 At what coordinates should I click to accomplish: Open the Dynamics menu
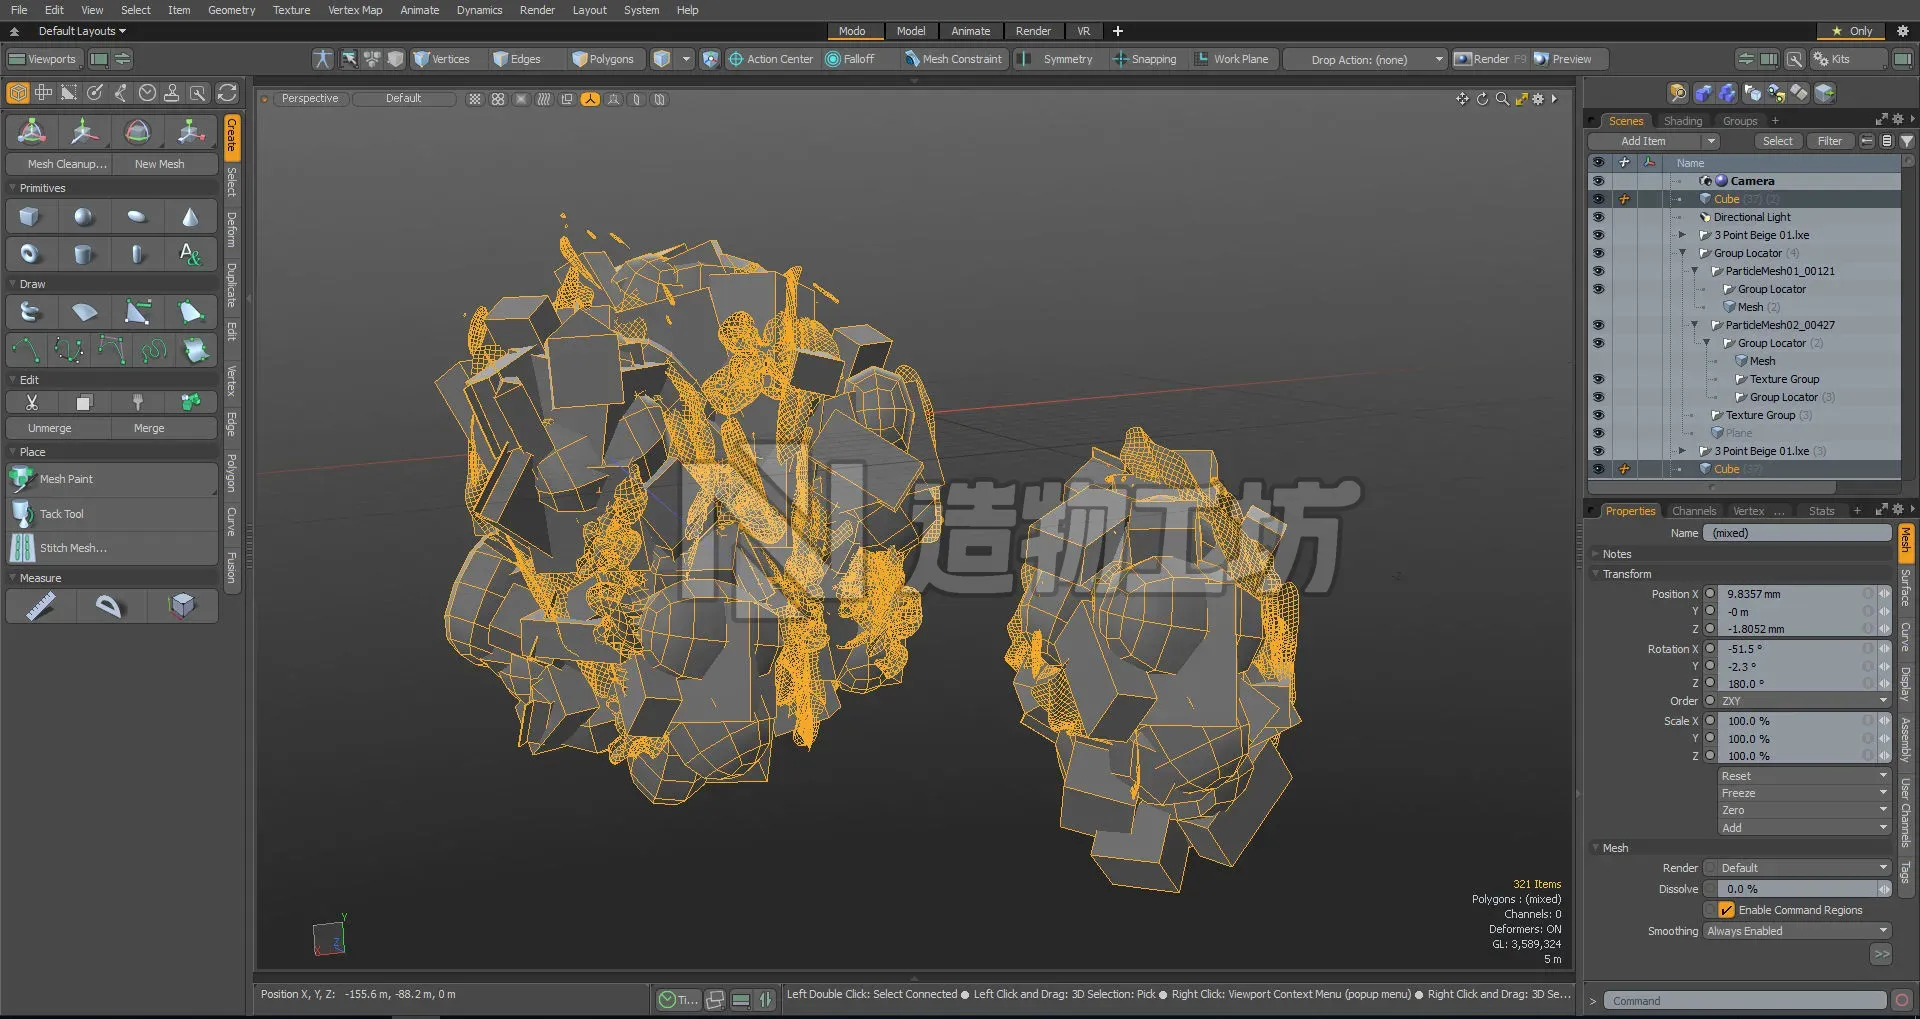pyautogui.click(x=479, y=10)
